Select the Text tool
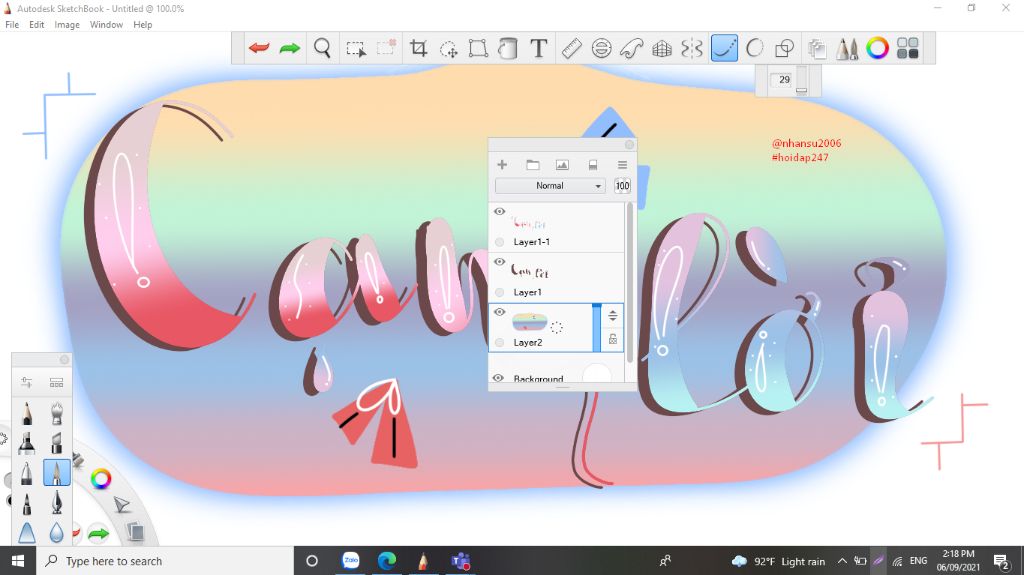Viewport: 1024px width, 575px height. 539,48
